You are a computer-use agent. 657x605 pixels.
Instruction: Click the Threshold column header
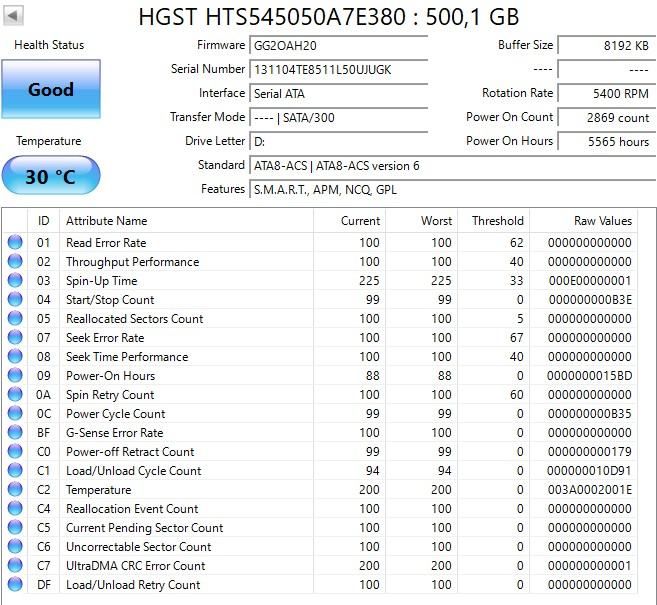point(497,221)
